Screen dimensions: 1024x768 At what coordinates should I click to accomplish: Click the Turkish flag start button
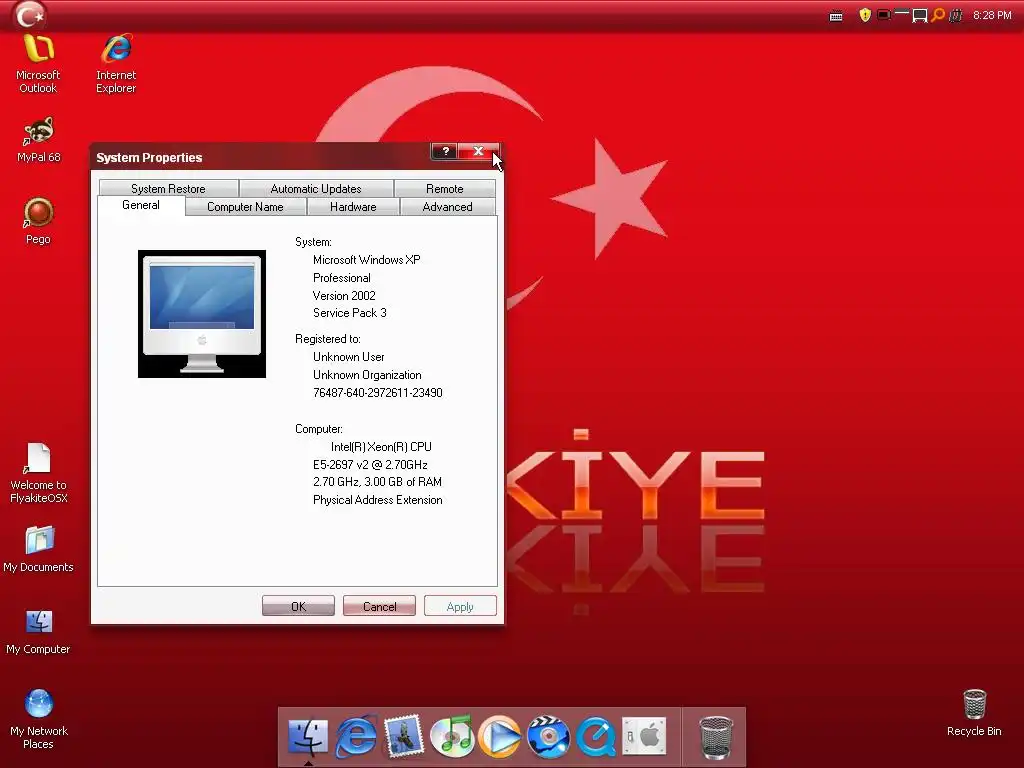coord(29,14)
